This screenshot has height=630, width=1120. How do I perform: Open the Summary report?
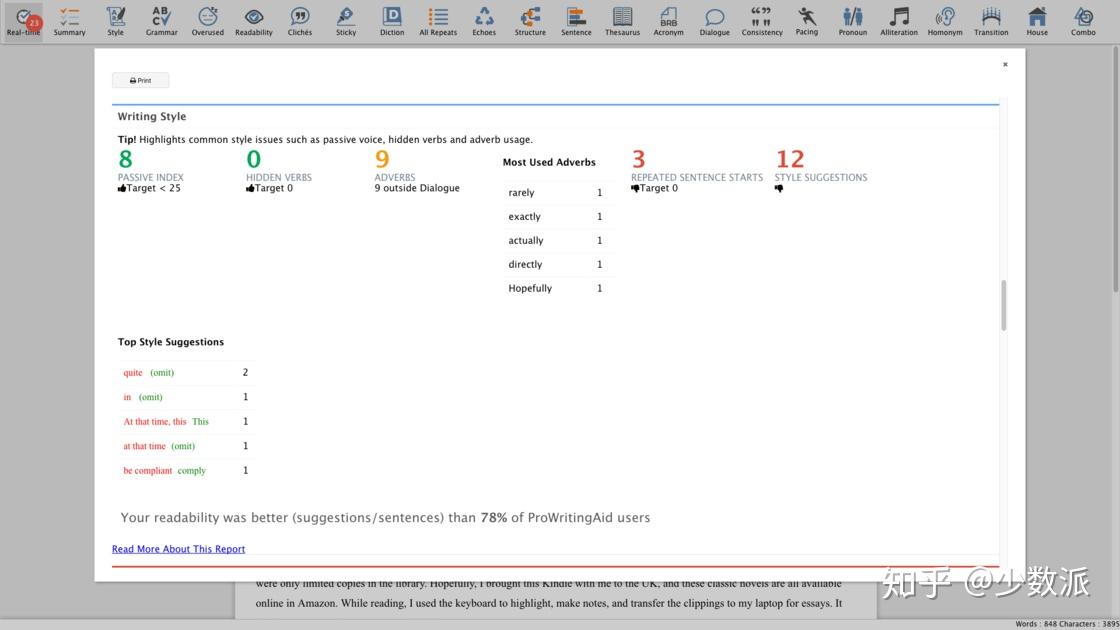pos(69,21)
